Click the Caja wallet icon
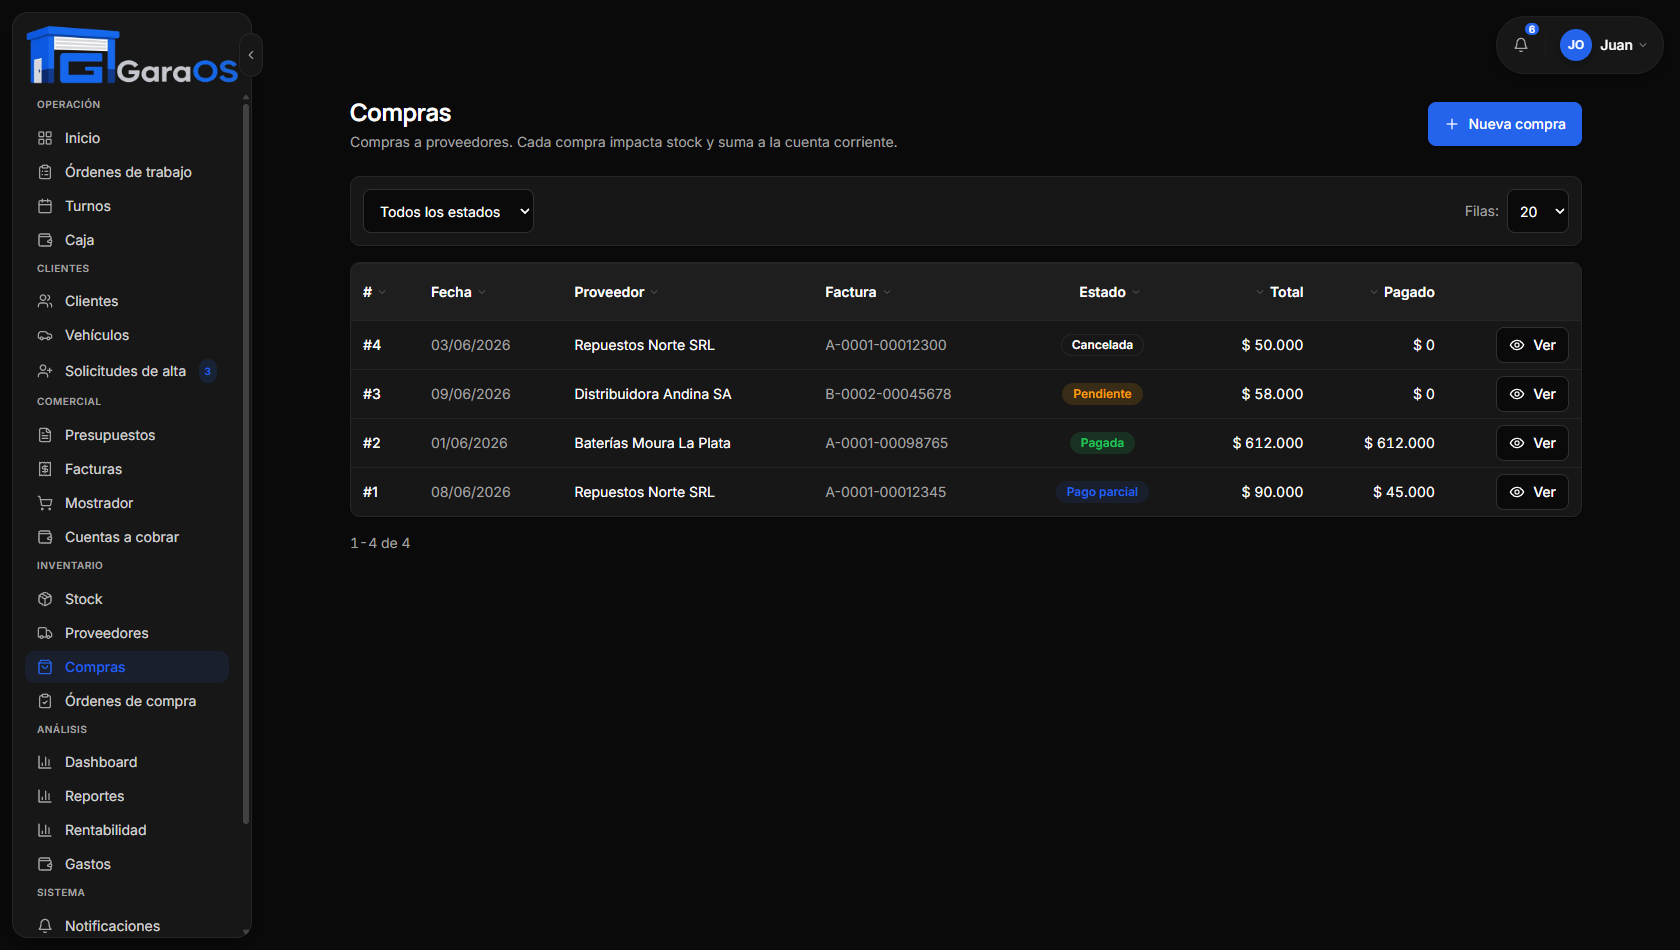Viewport: 1680px width, 950px height. click(45, 240)
